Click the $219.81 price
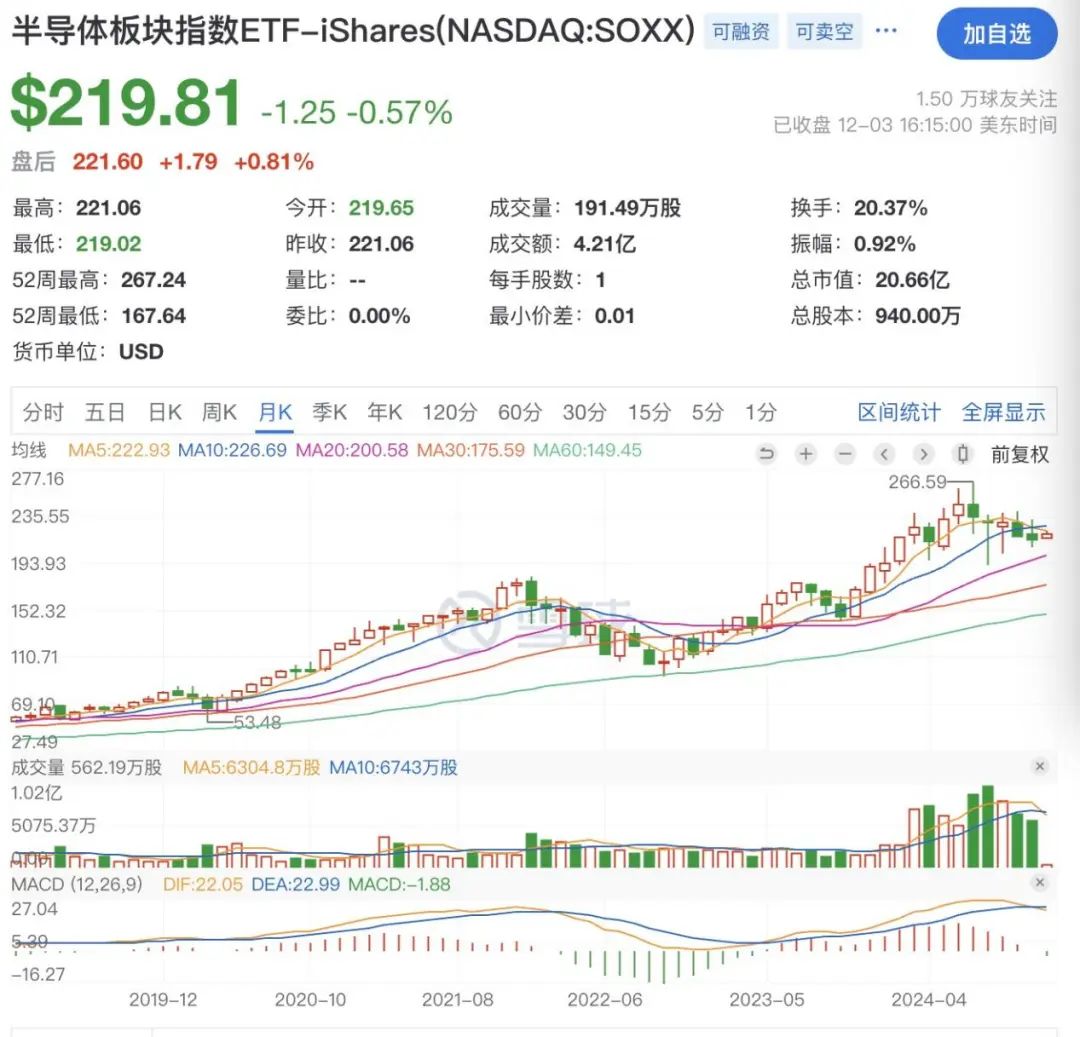Image resolution: width=1080 pixels, height=1037 pixels. click(x=126, y=103)
